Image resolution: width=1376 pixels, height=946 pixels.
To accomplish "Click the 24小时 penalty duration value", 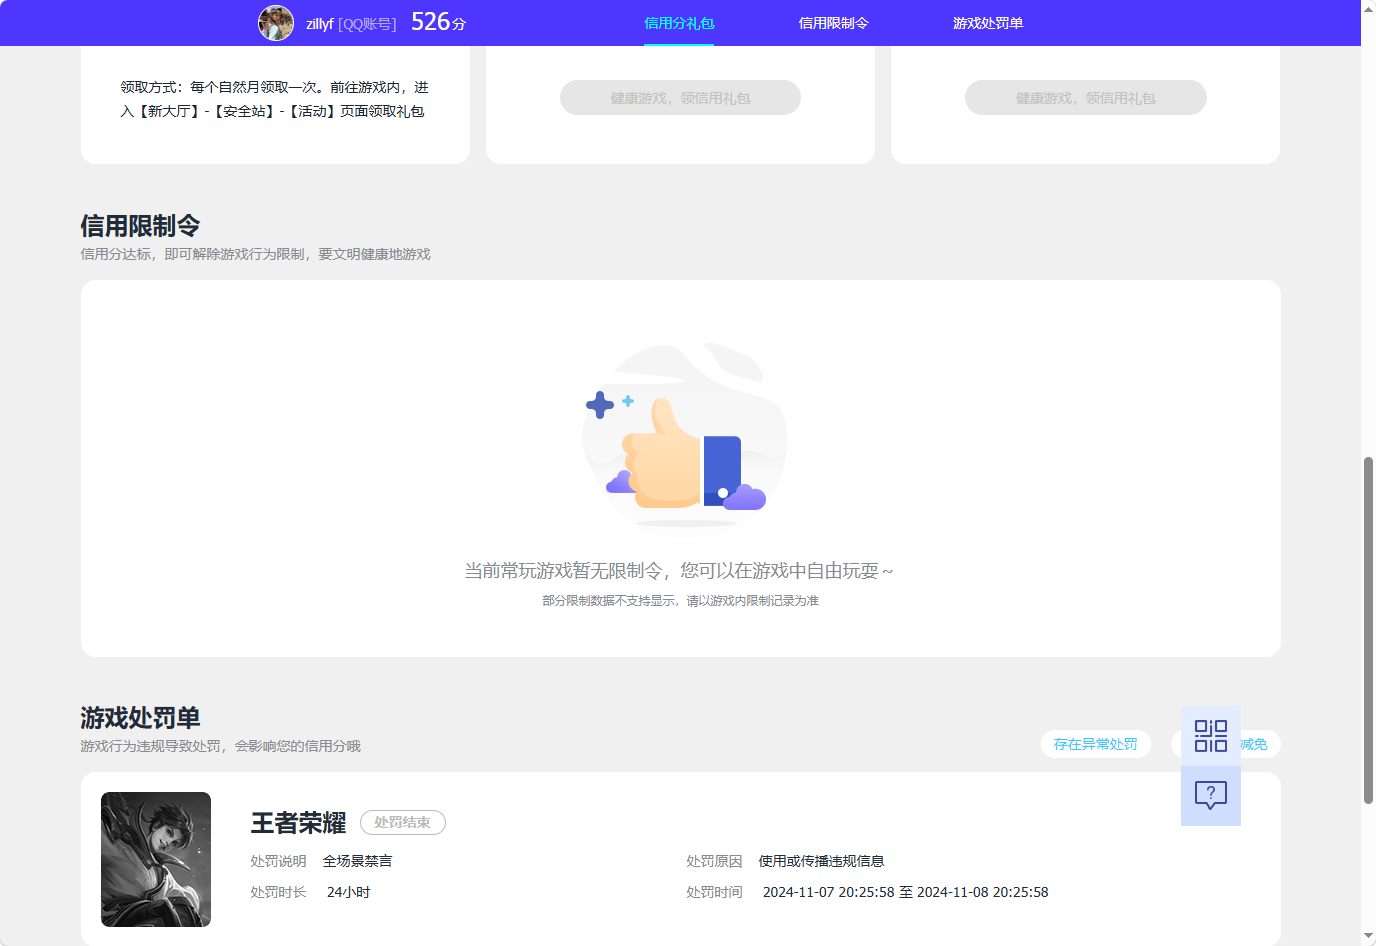I will 348,892.
